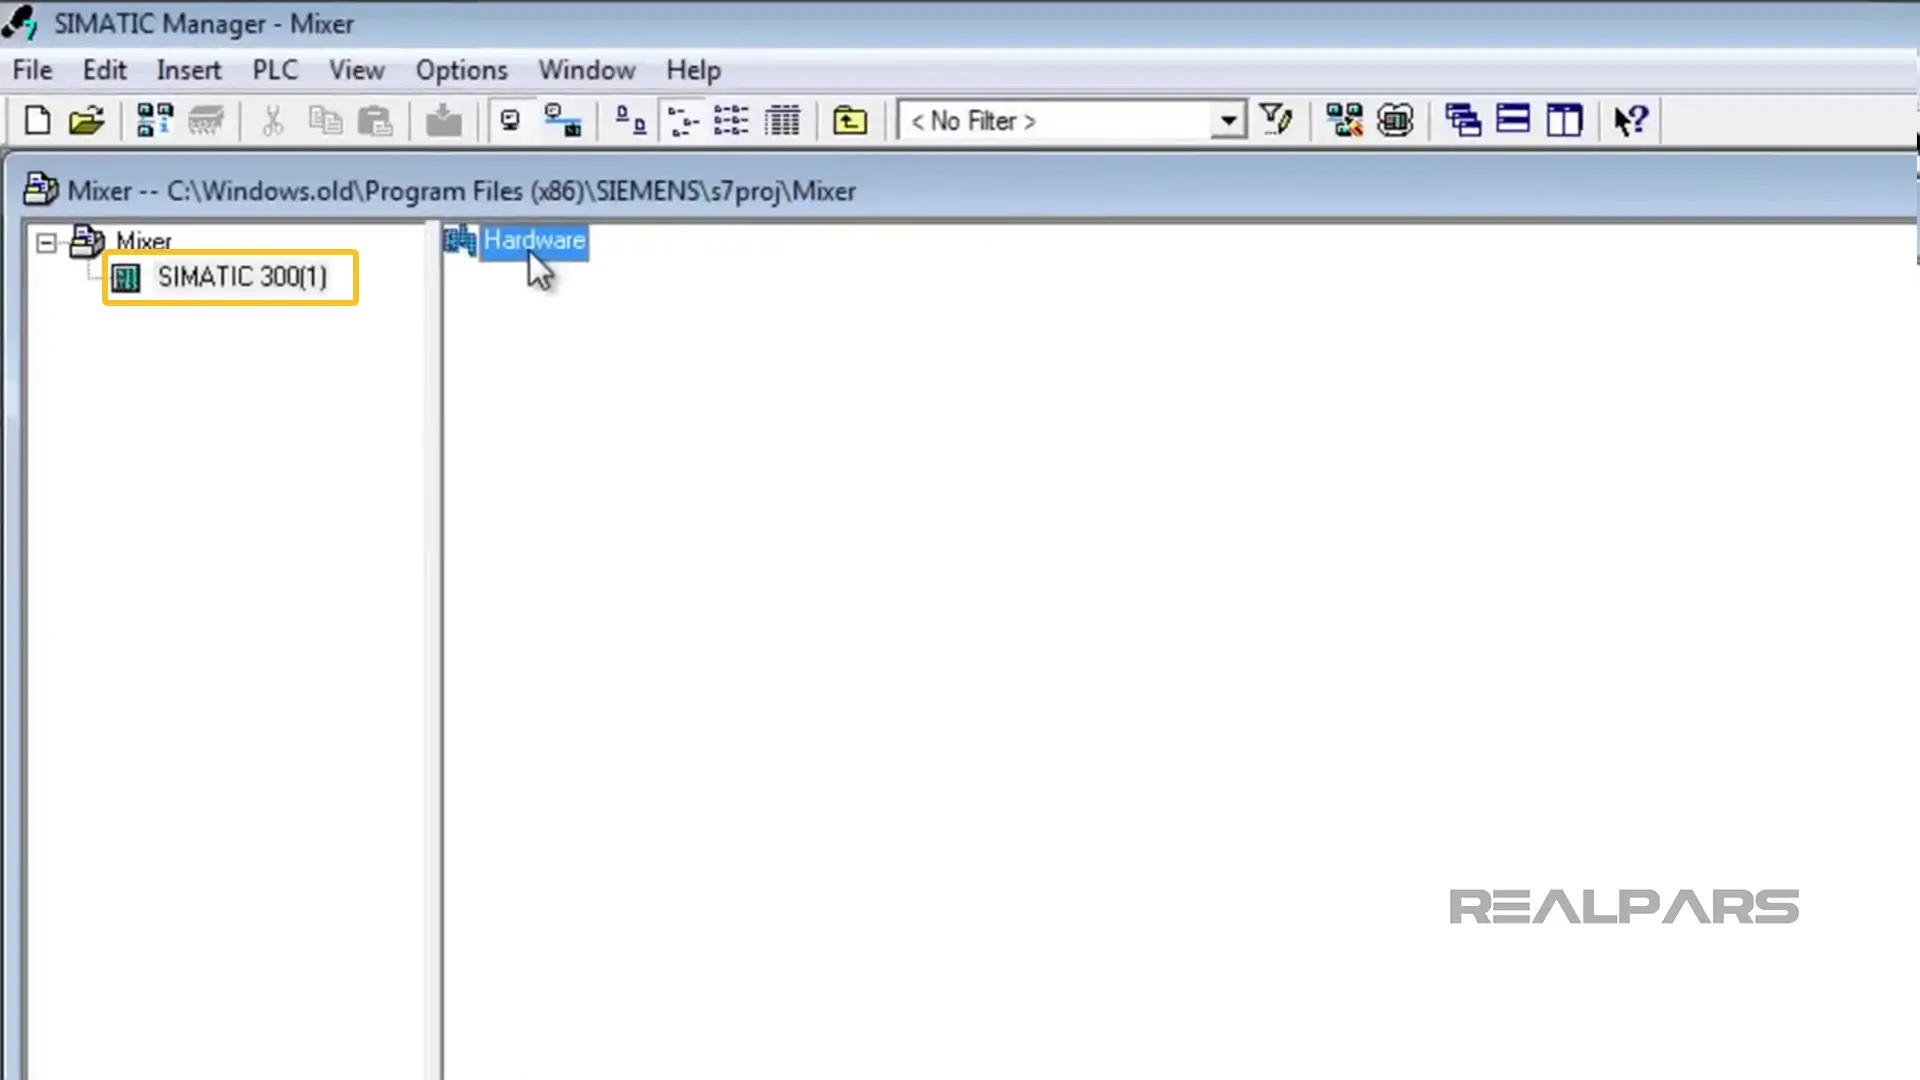This screenshot has height=1080, width=1920.
Task: Click the Simulation On/Off icon
Action: [1395, 121]
